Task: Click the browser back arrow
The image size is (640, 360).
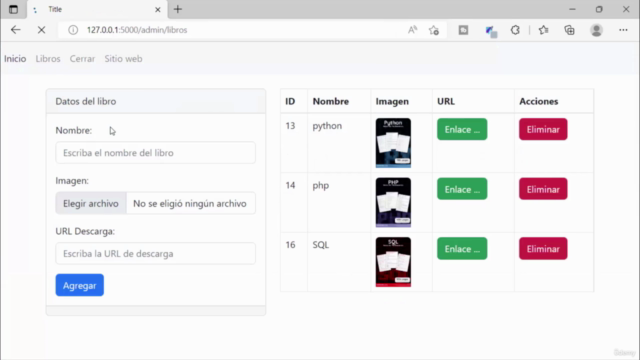Action: (x=16, y=30)
